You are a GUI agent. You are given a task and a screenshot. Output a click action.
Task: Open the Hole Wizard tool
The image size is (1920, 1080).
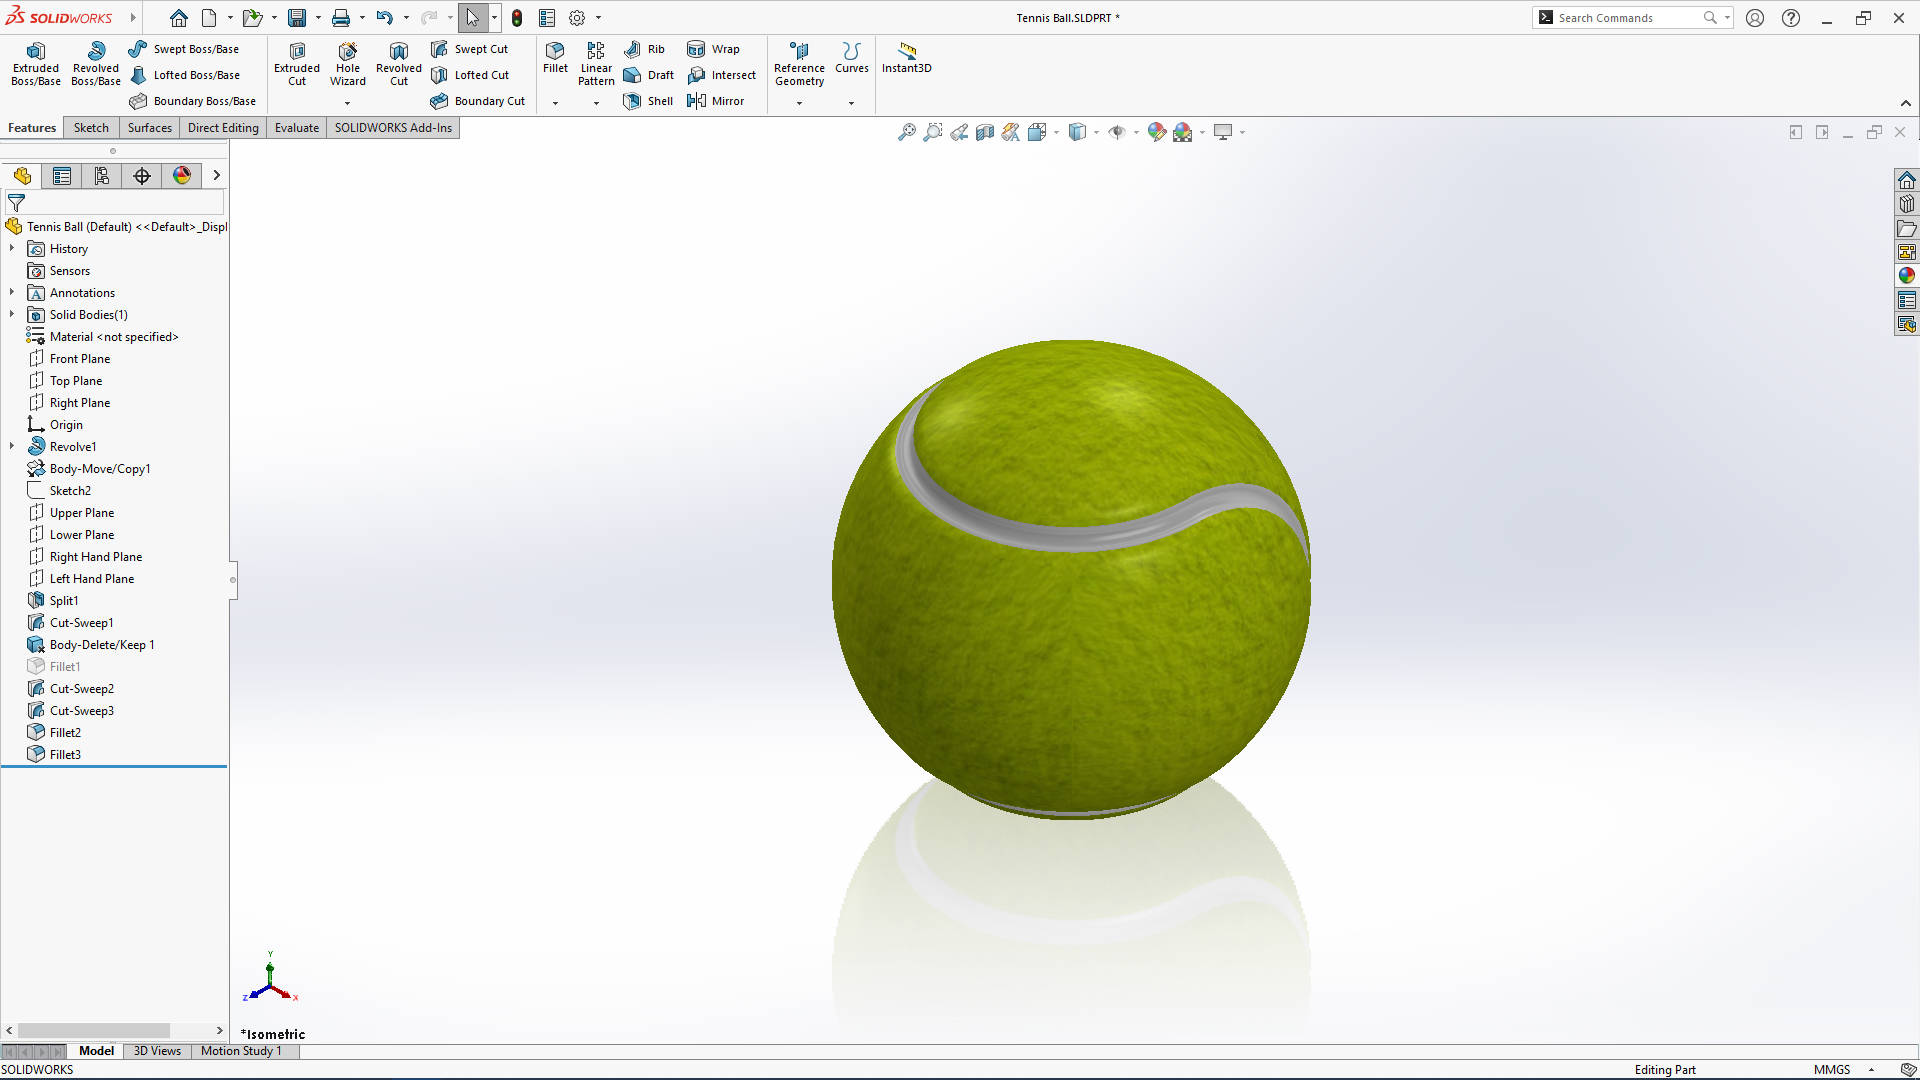(x=347, y=62)
